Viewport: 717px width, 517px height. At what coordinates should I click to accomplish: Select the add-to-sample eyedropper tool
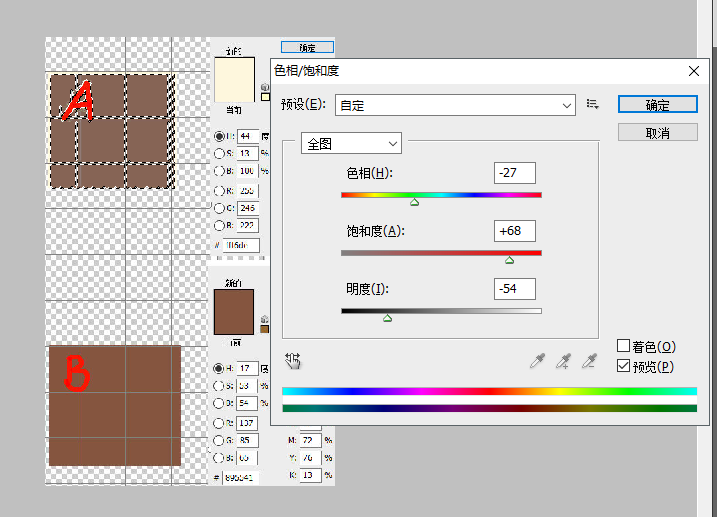tap(563, 361)
